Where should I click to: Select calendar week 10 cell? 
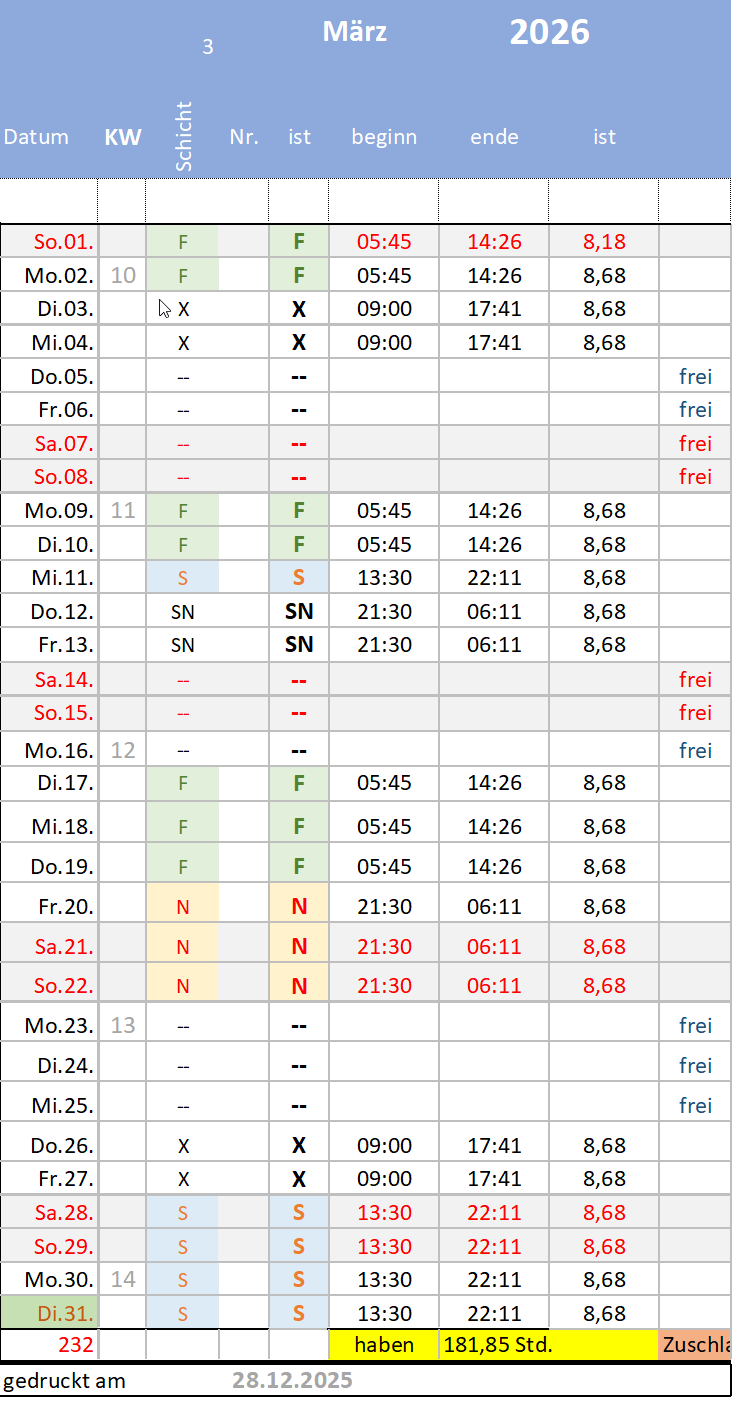pyautogui.click(x=123, y=275)
